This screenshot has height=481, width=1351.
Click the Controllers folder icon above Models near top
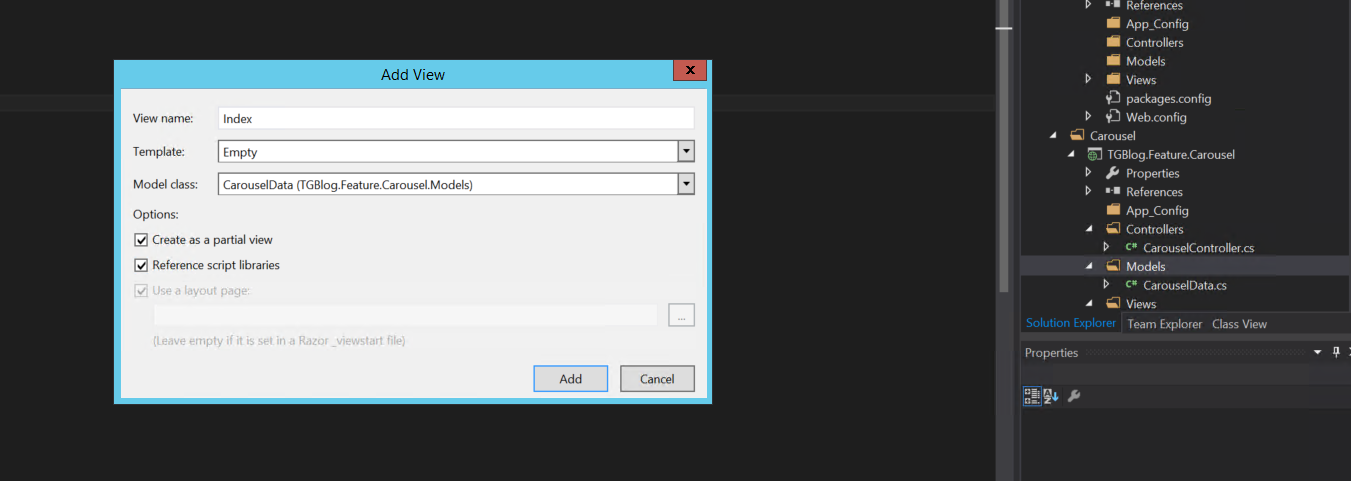coord(1112,42)
